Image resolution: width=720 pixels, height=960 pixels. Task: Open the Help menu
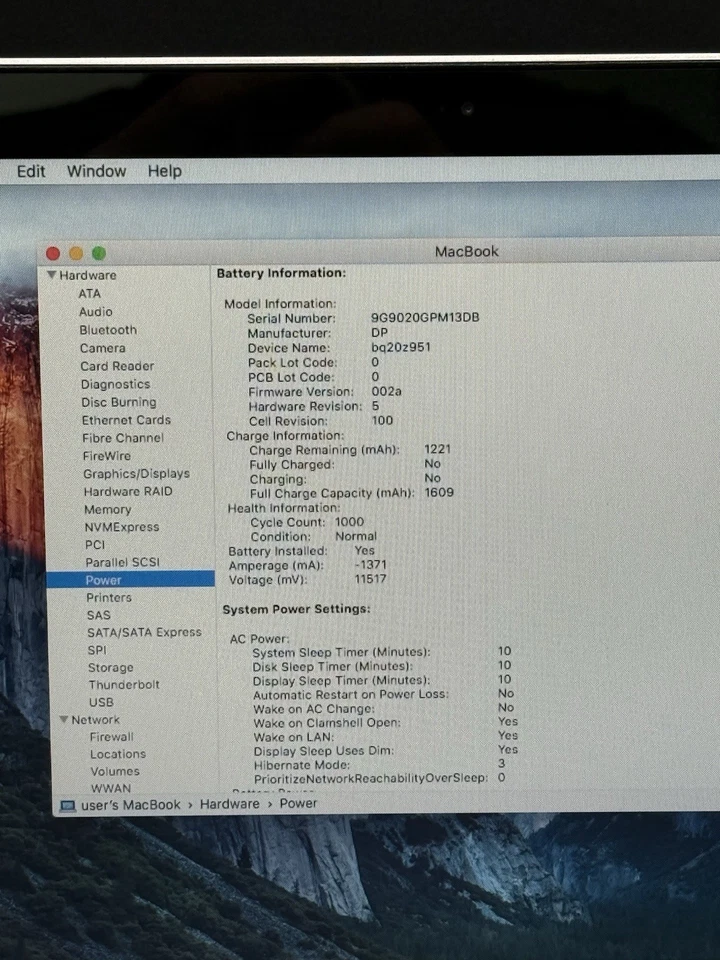pos(165,171)
